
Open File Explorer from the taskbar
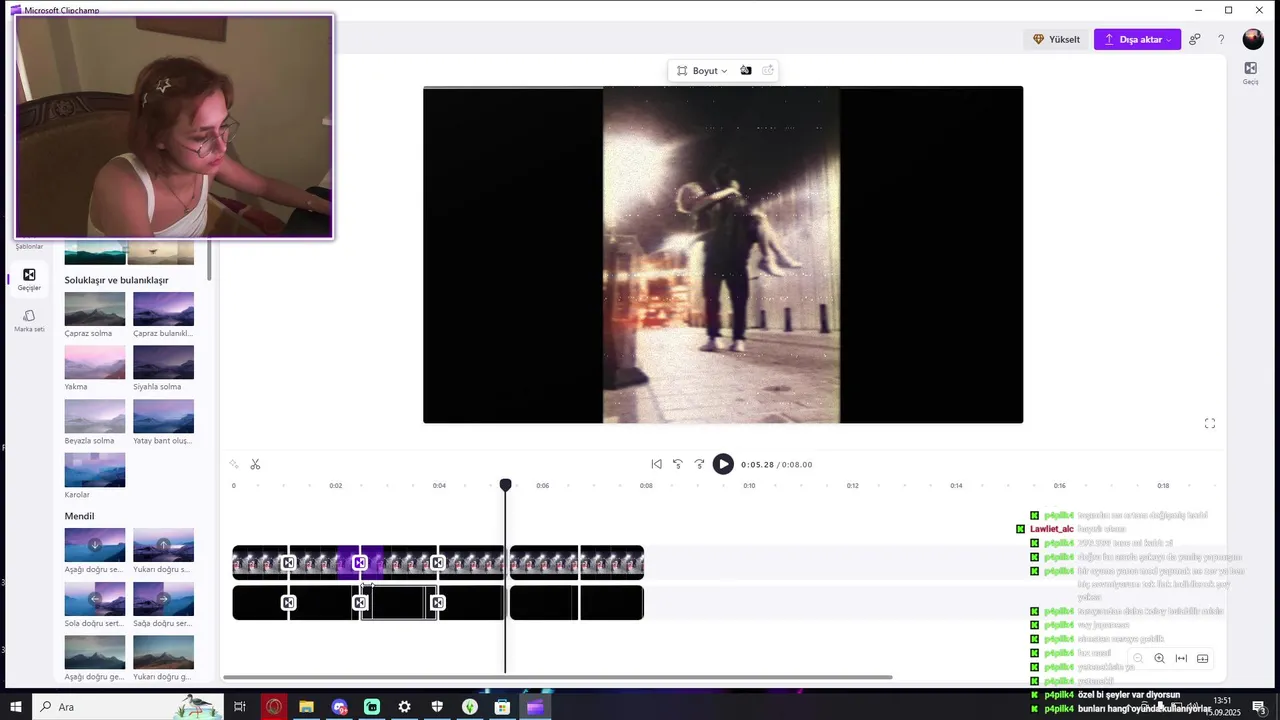(x=306, y=707)
